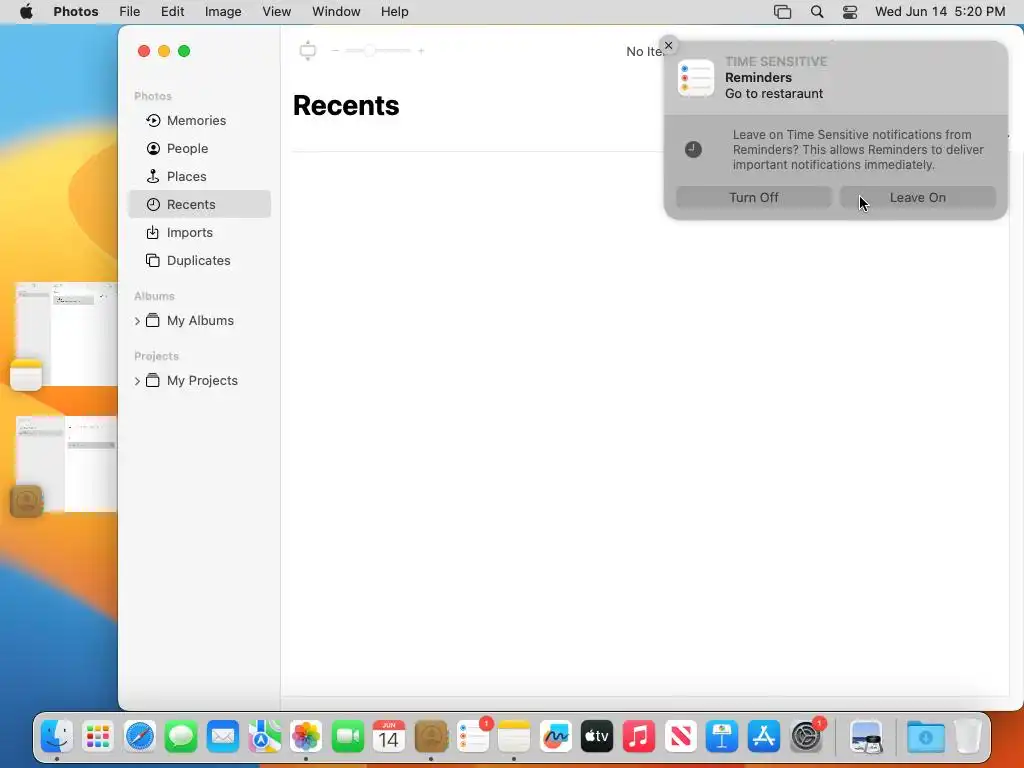Viewport: 1024px width, 768px height.
Task: Open Places in the sidebar
Action: coord(200,177)
